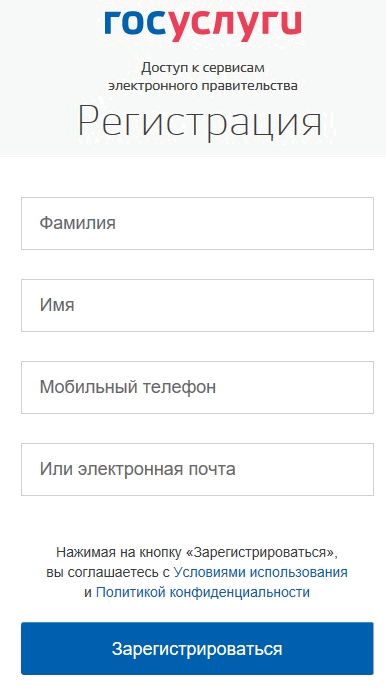
Task: Click the Госуслуги logo at the top
Action: tap(203, 25)
